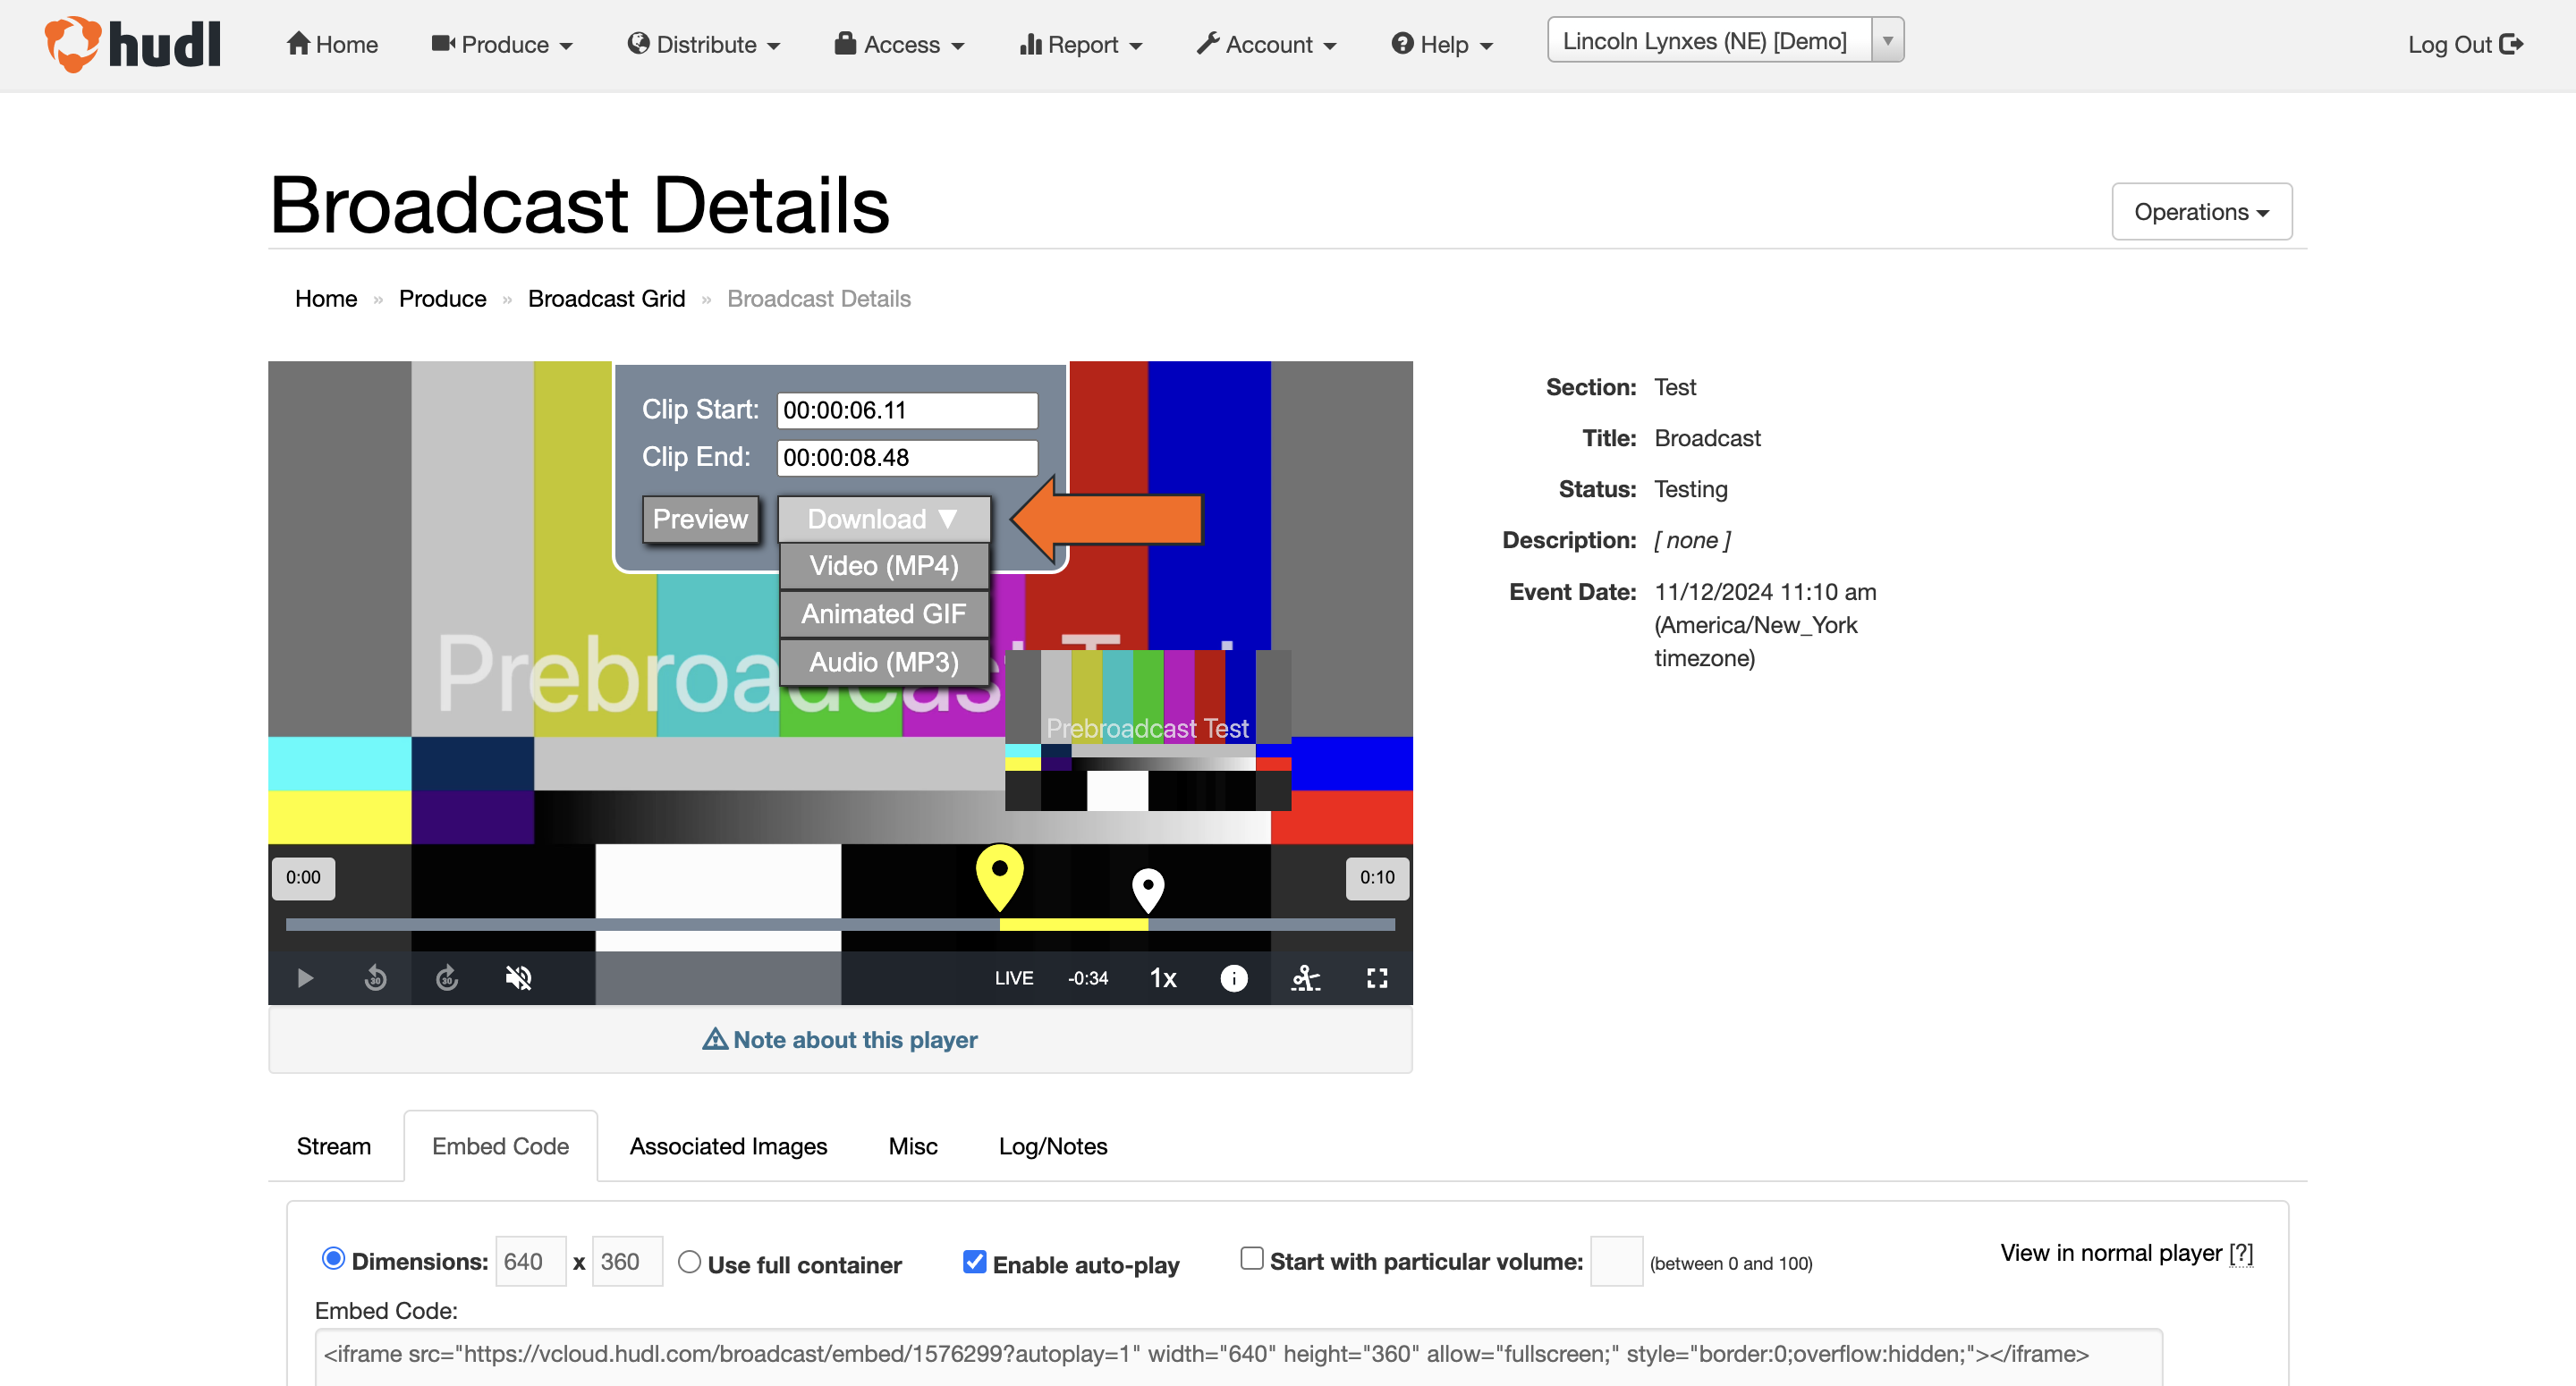The image size is (2576, 1386).
Task: Log out of the account
Action: pyautogui.click(x=2465, y=44)
